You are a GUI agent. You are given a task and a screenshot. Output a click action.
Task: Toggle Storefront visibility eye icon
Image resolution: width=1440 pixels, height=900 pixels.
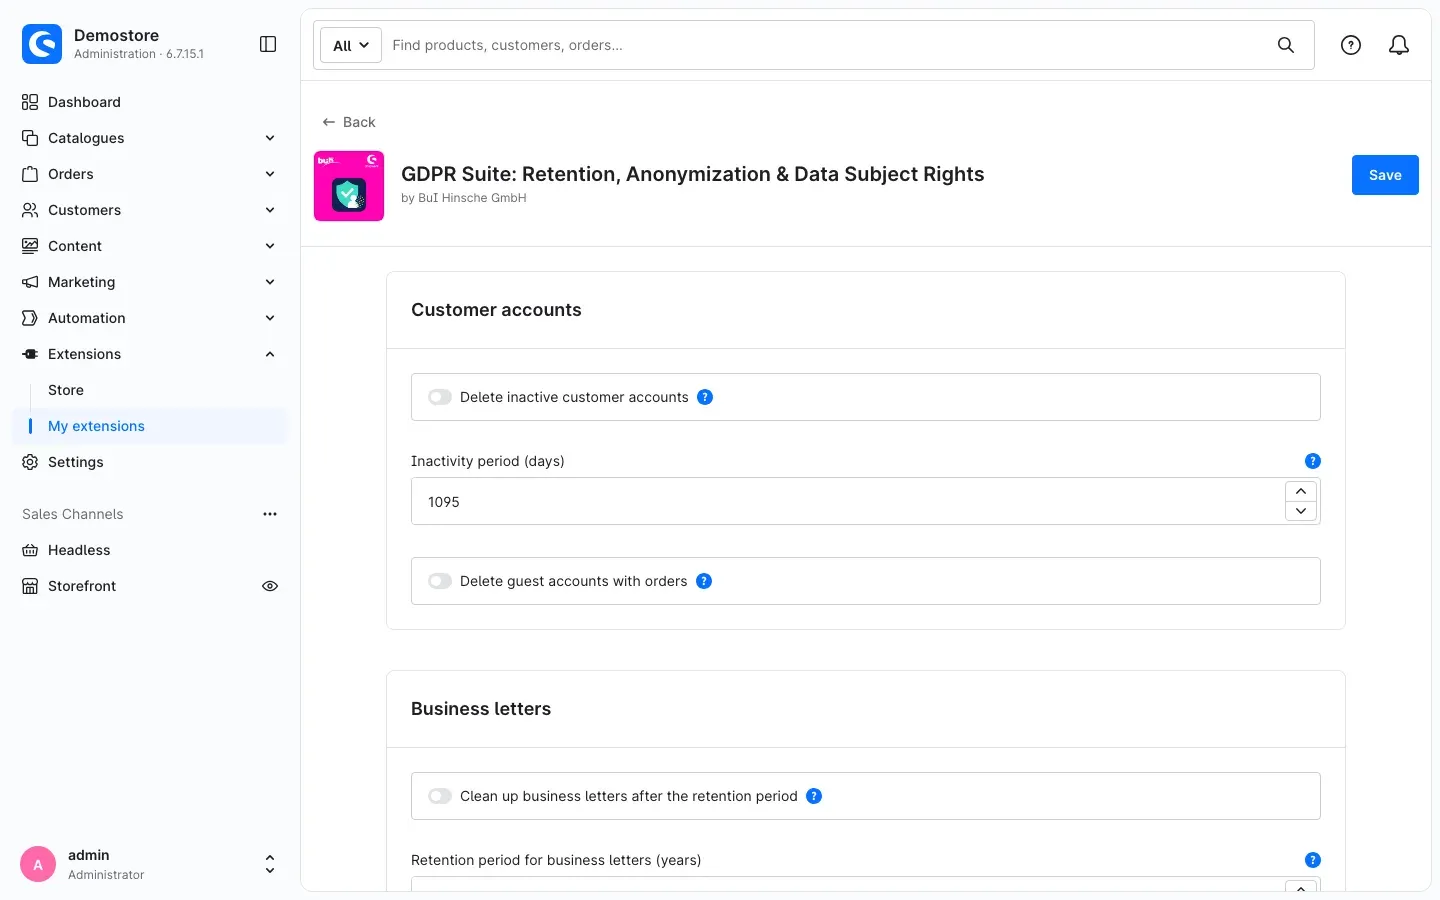270,586
